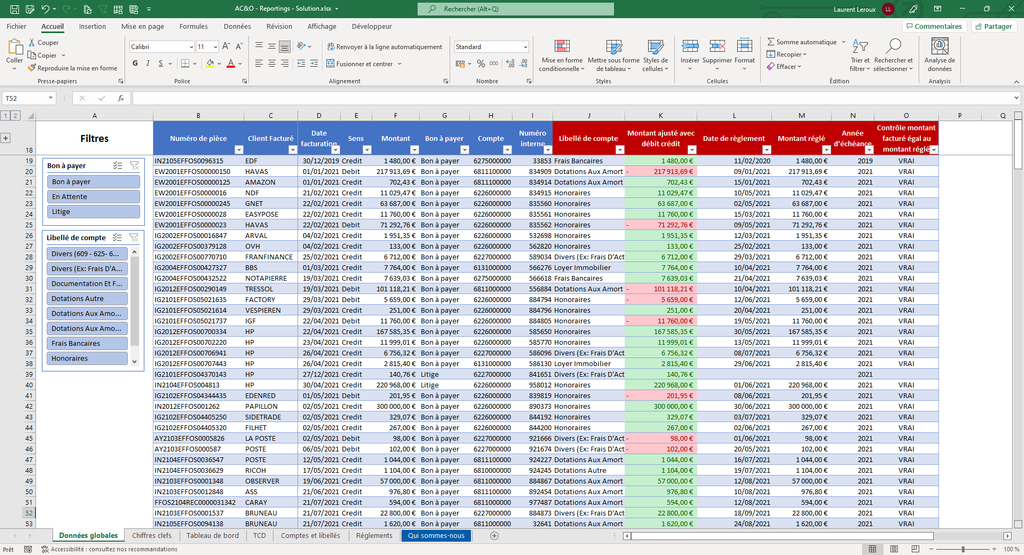The width and height of the screenshot is (1024, 555).
Task: Click the Somme automatique sigma icon
Action: [x=770, y=42]
